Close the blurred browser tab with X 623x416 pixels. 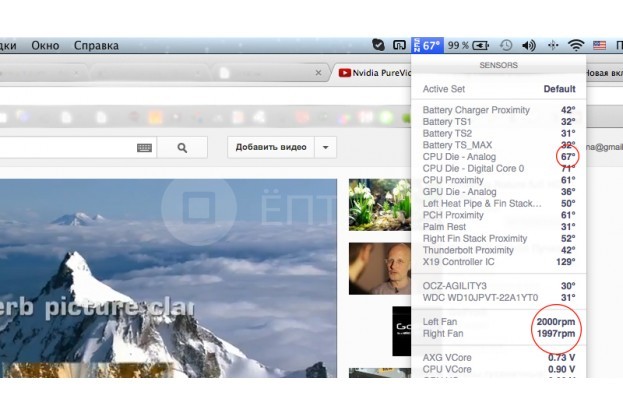(x=318, y=73)
